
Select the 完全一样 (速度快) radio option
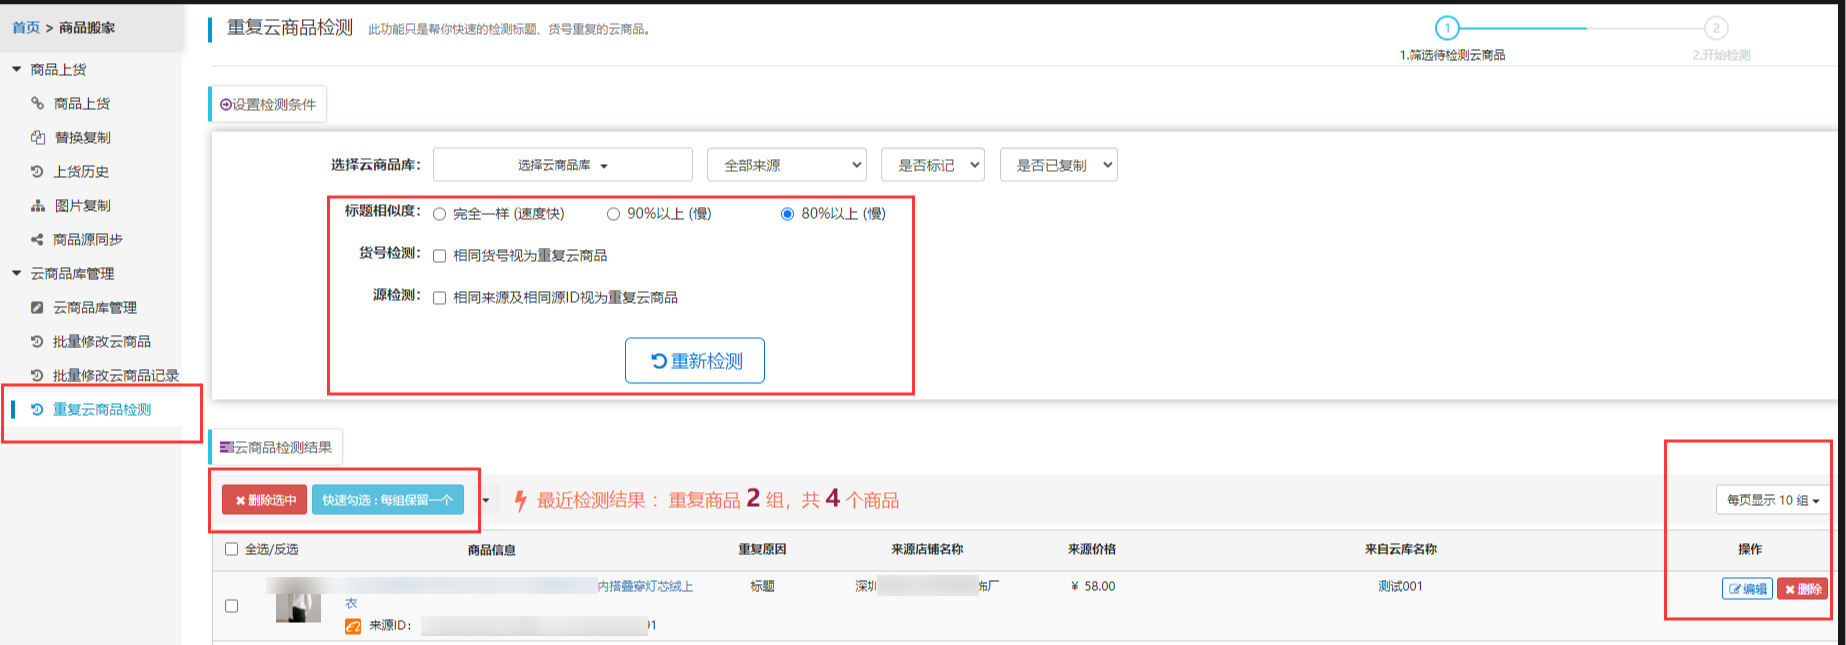point(439,214)
